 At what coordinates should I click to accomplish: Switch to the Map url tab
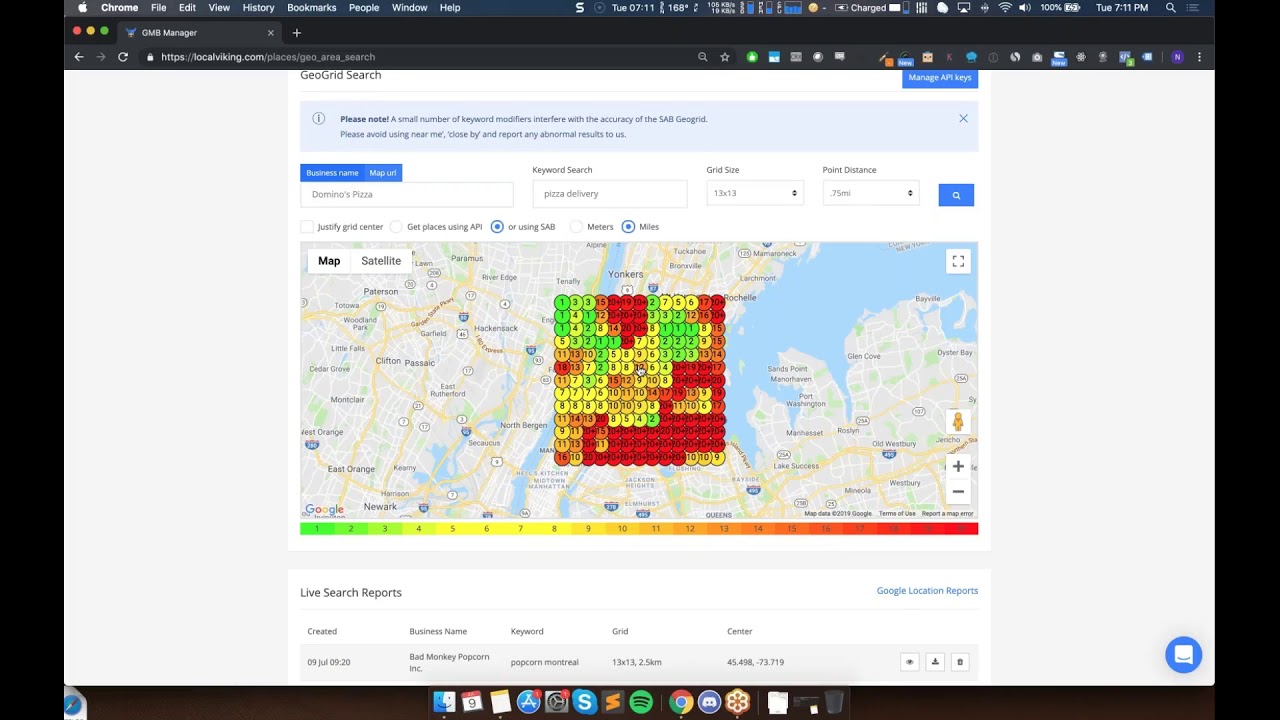(x=383, y=173)
